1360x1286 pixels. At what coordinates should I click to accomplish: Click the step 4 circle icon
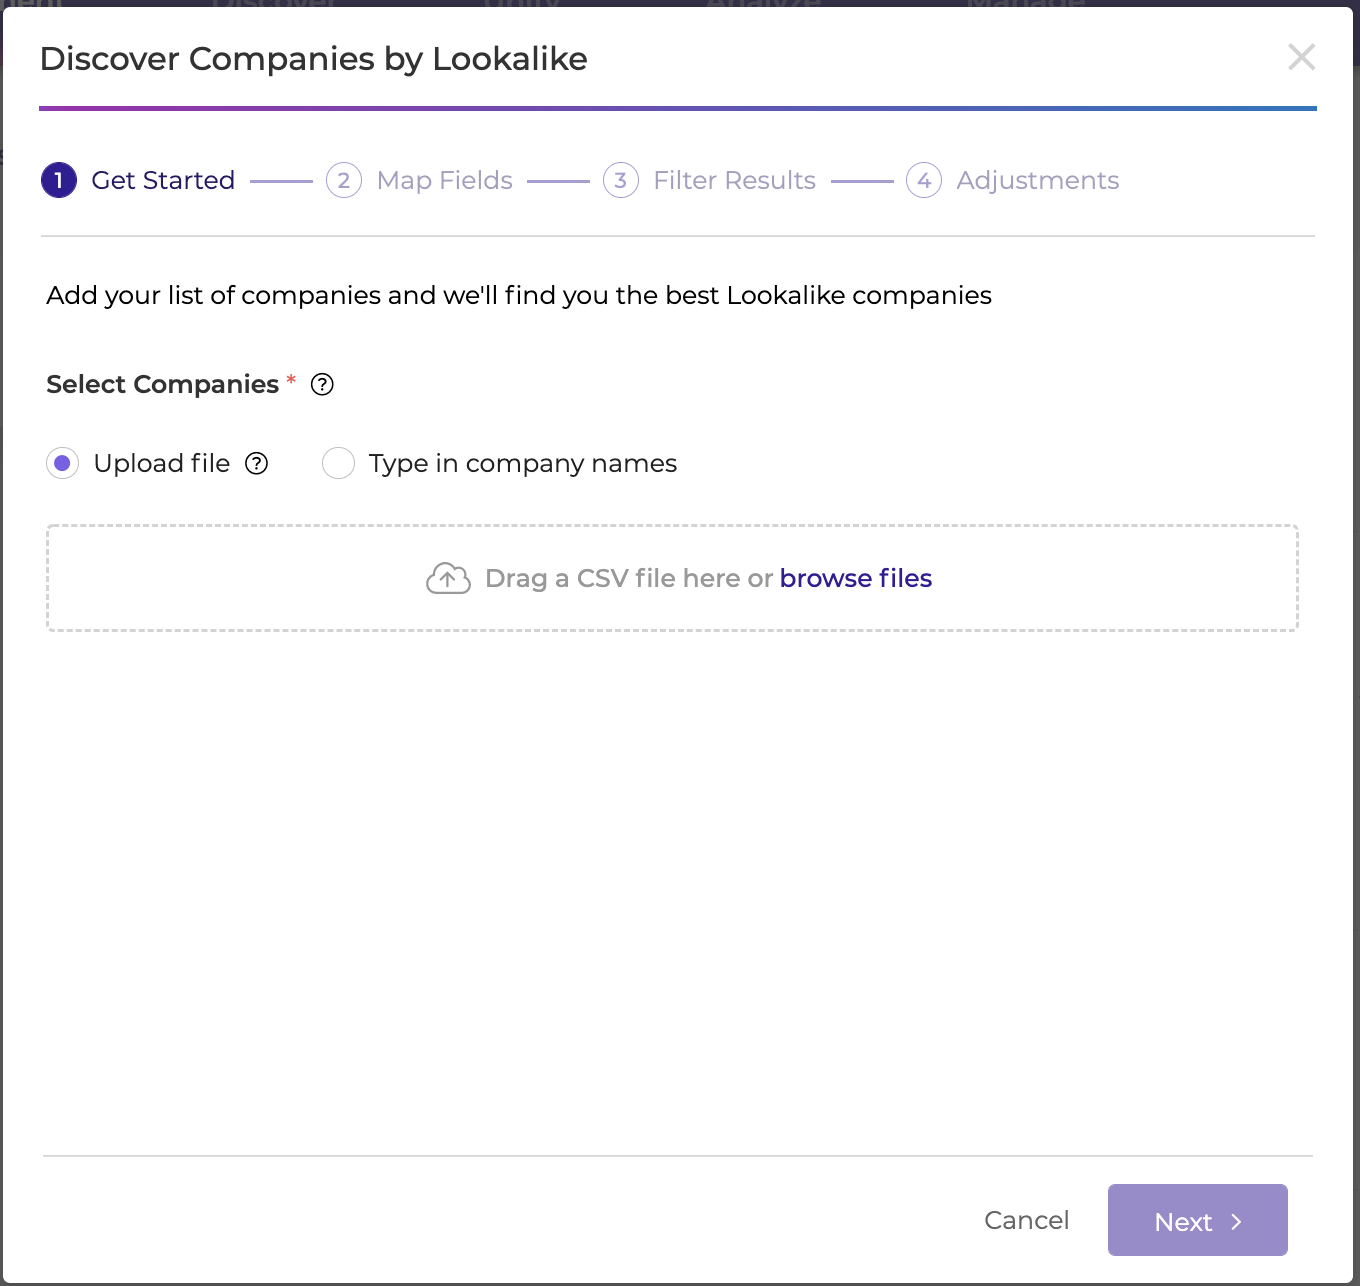click(924, 180)
